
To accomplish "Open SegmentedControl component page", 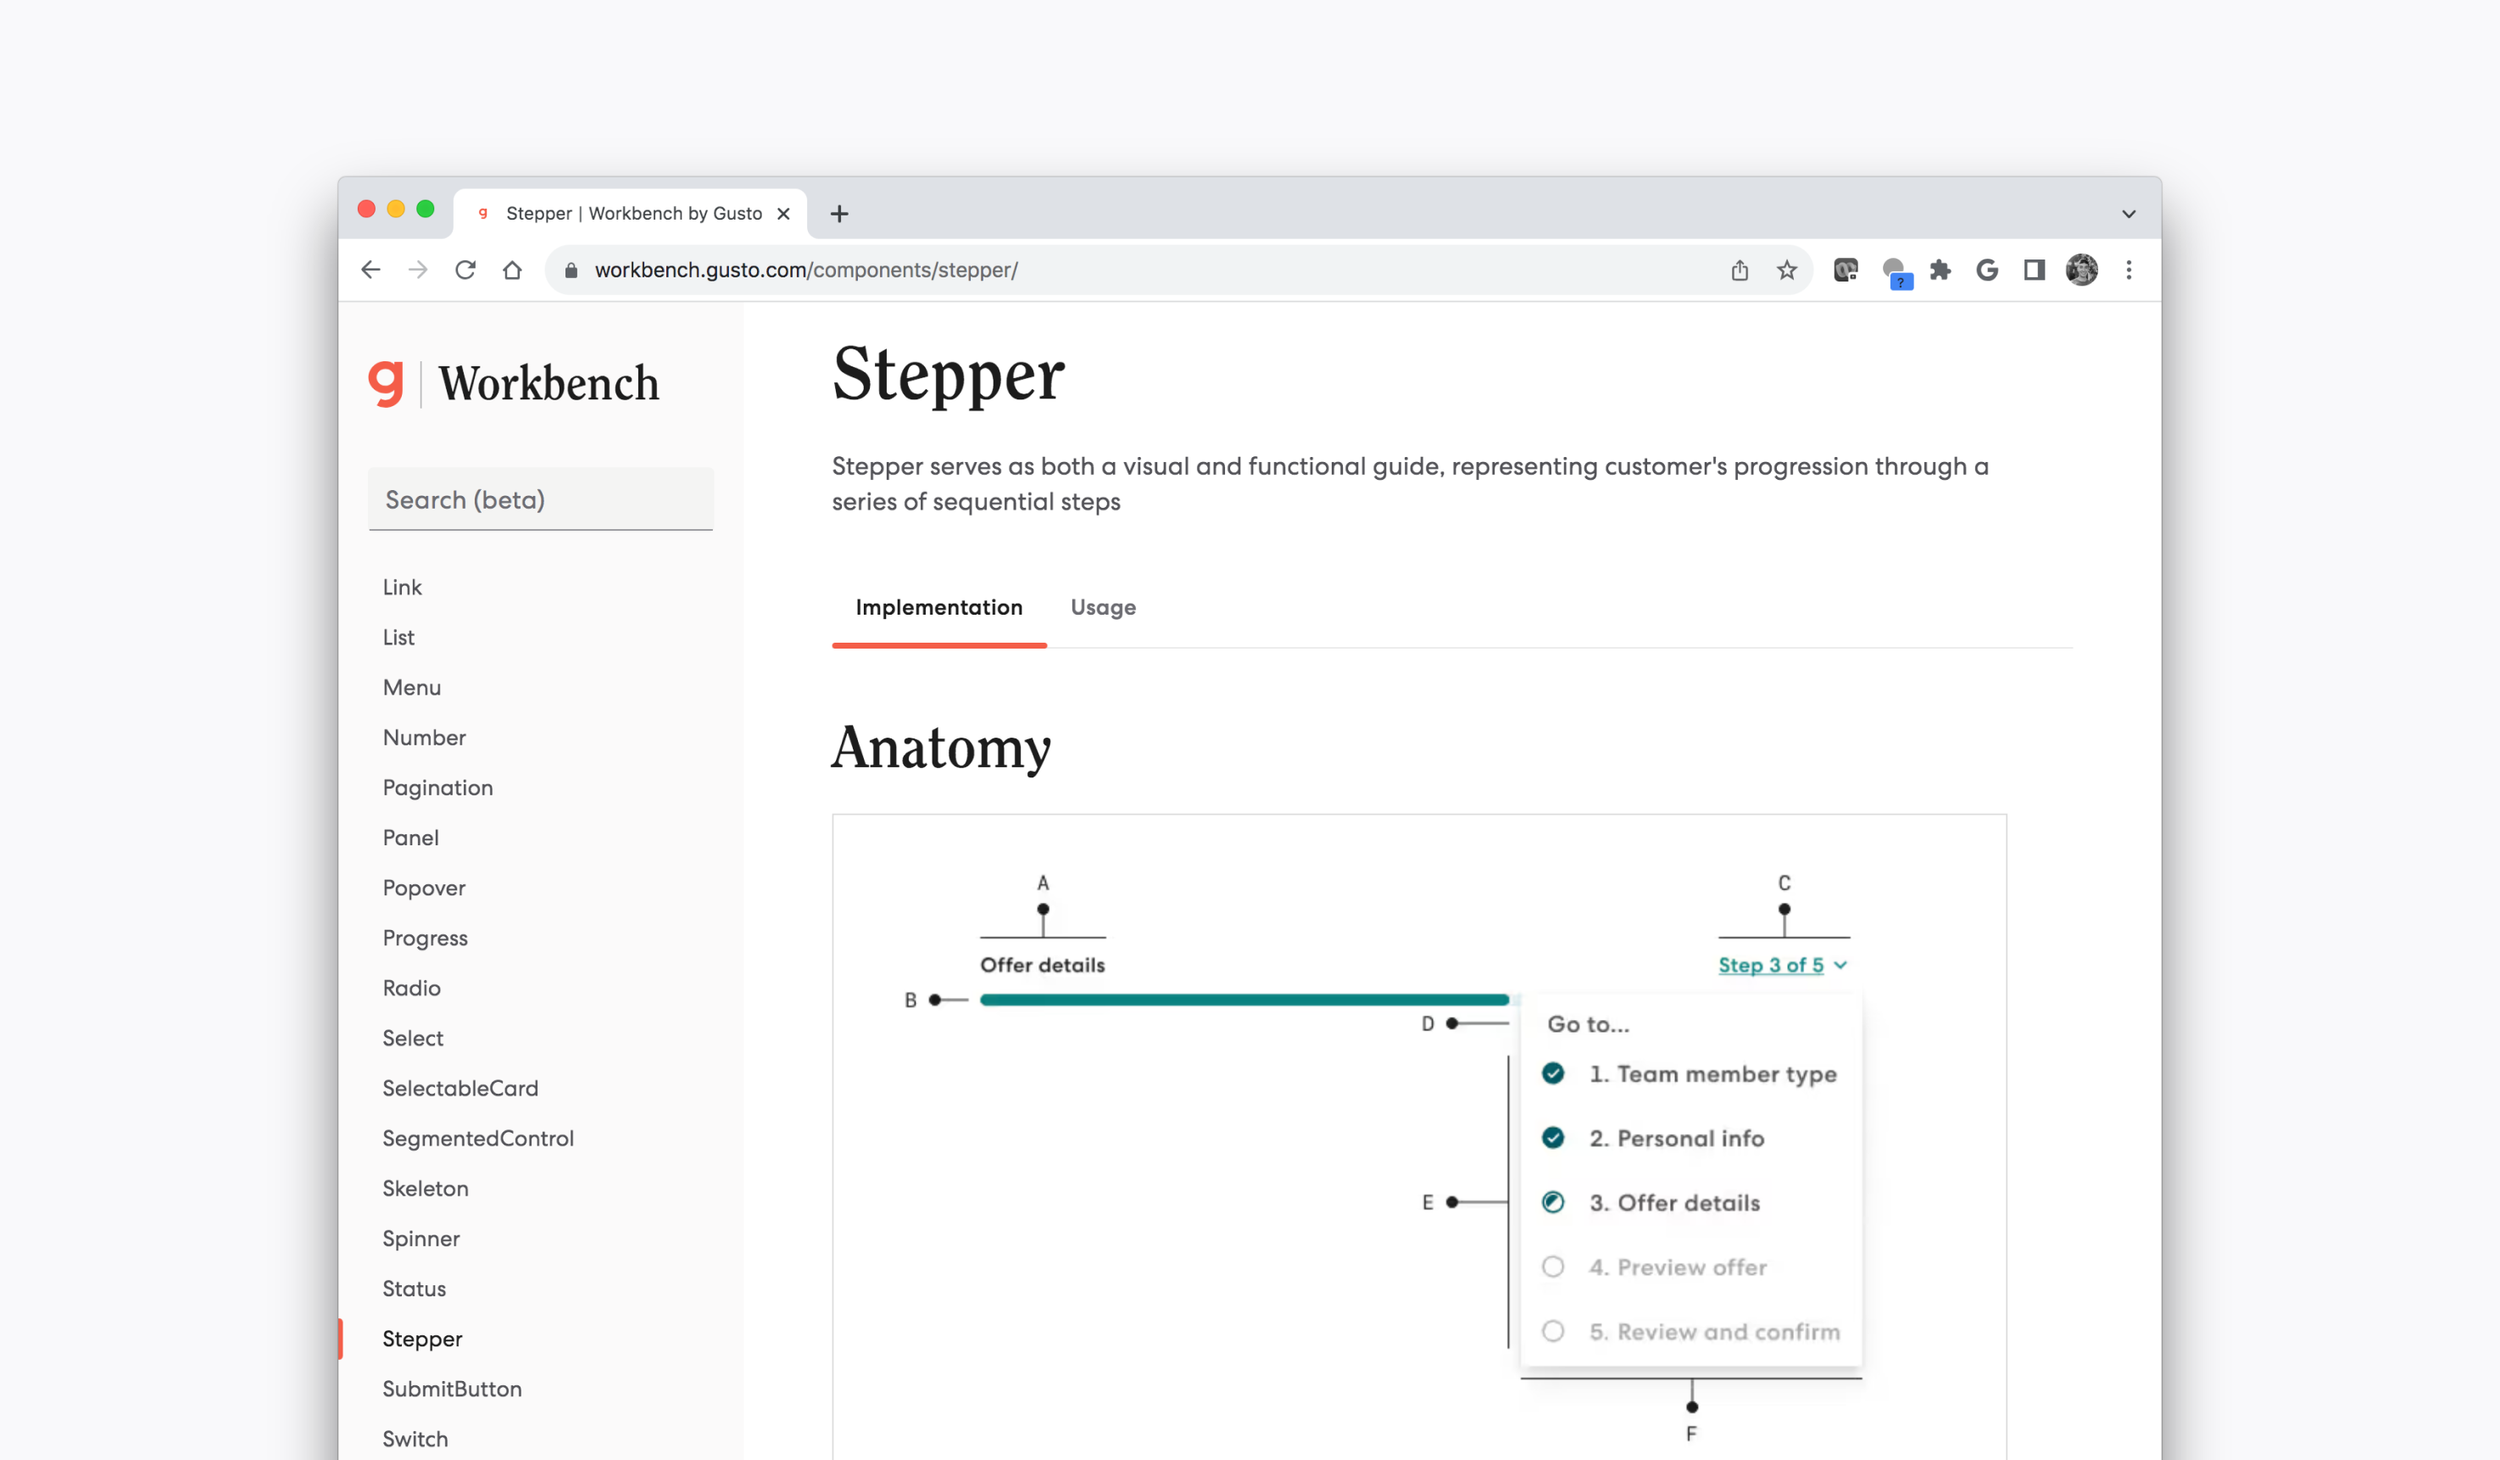I will pos(478,1138).
